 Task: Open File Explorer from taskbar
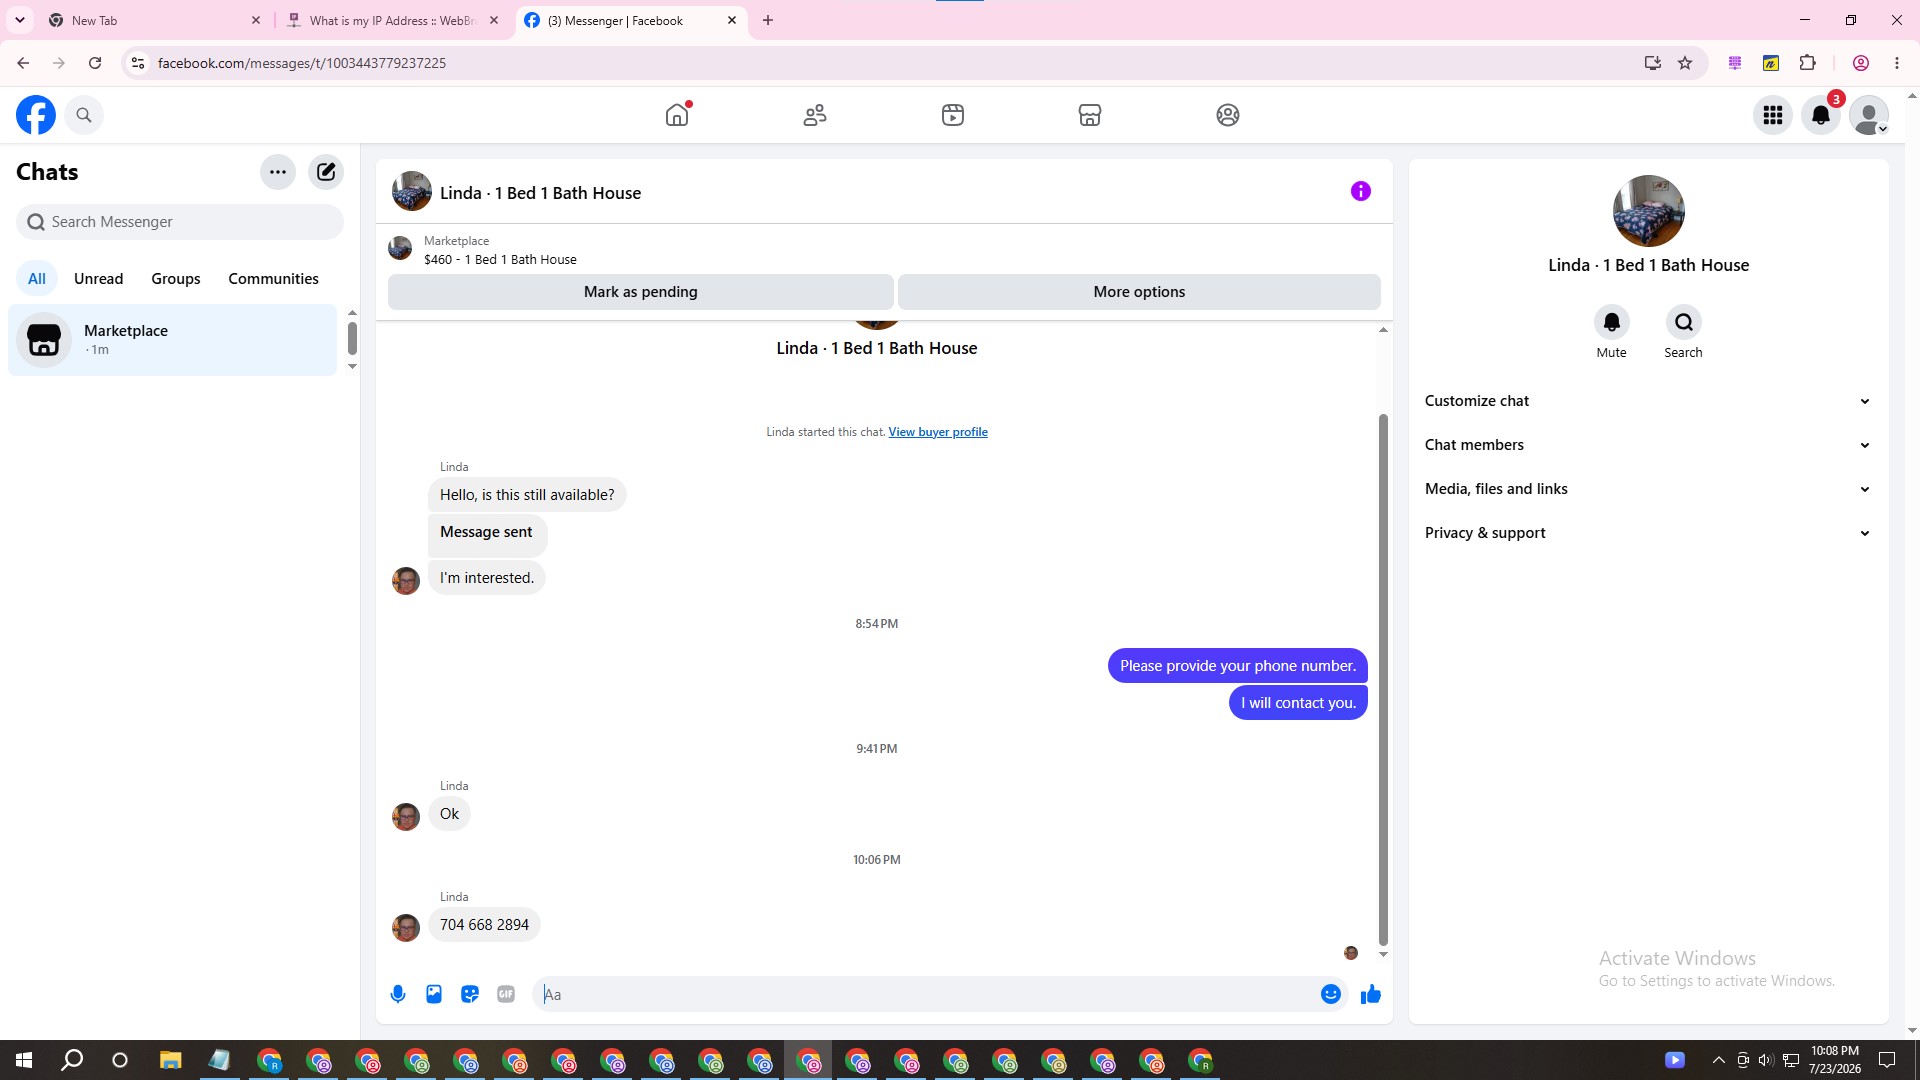pos(170,1060)
